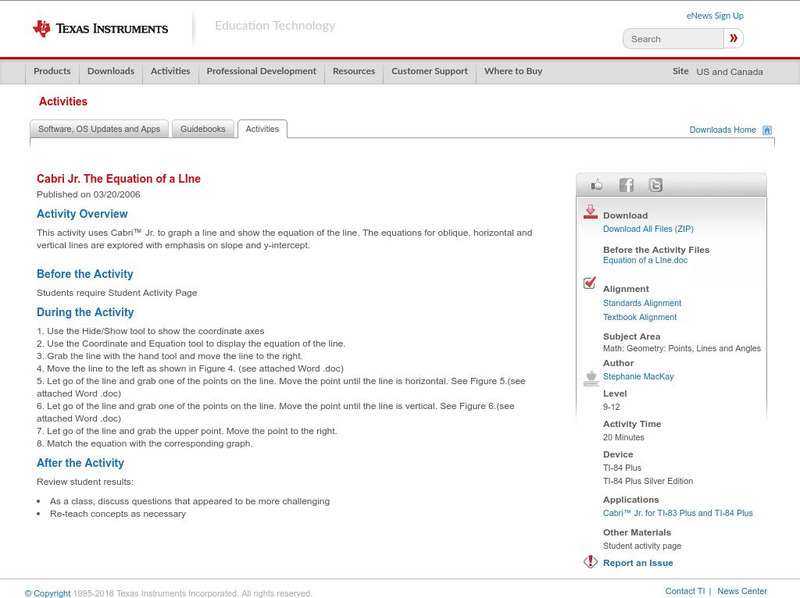Click Download All Files (ZIP)
This screenshot has width=800, height=598.
pyautogui.click(x=648, y=229)
